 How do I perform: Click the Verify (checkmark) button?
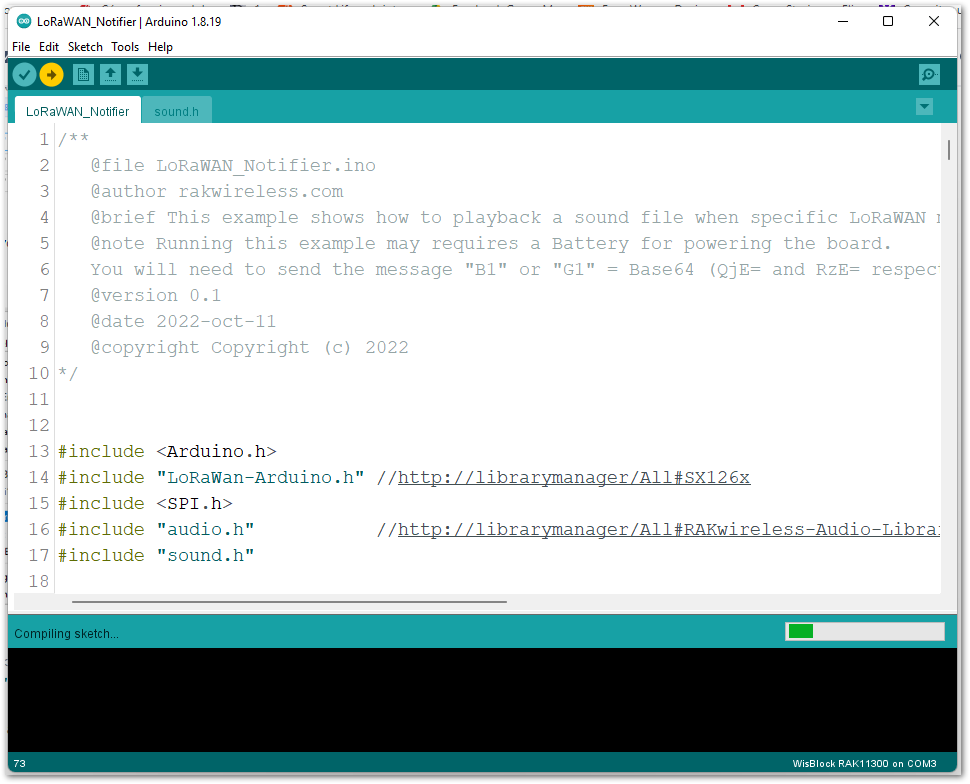click(24, 75)
